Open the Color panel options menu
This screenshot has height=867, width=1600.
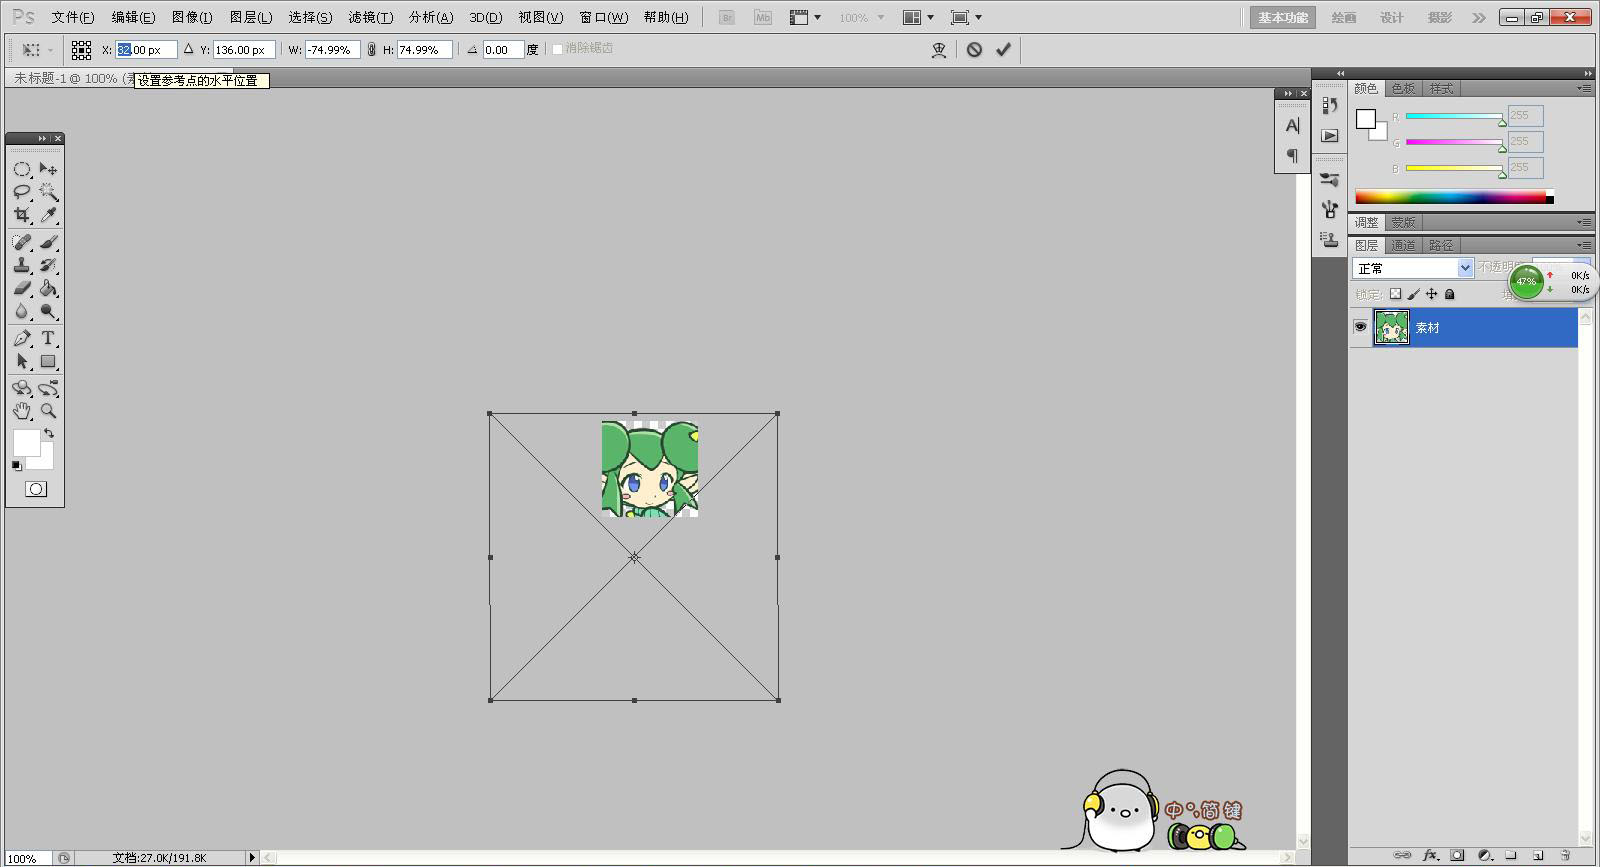(x=1584, y=89)
